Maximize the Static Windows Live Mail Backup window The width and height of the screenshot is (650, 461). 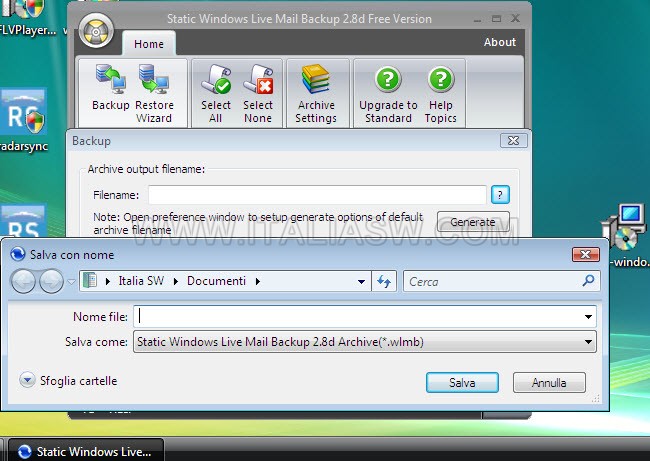click(496, 19)
